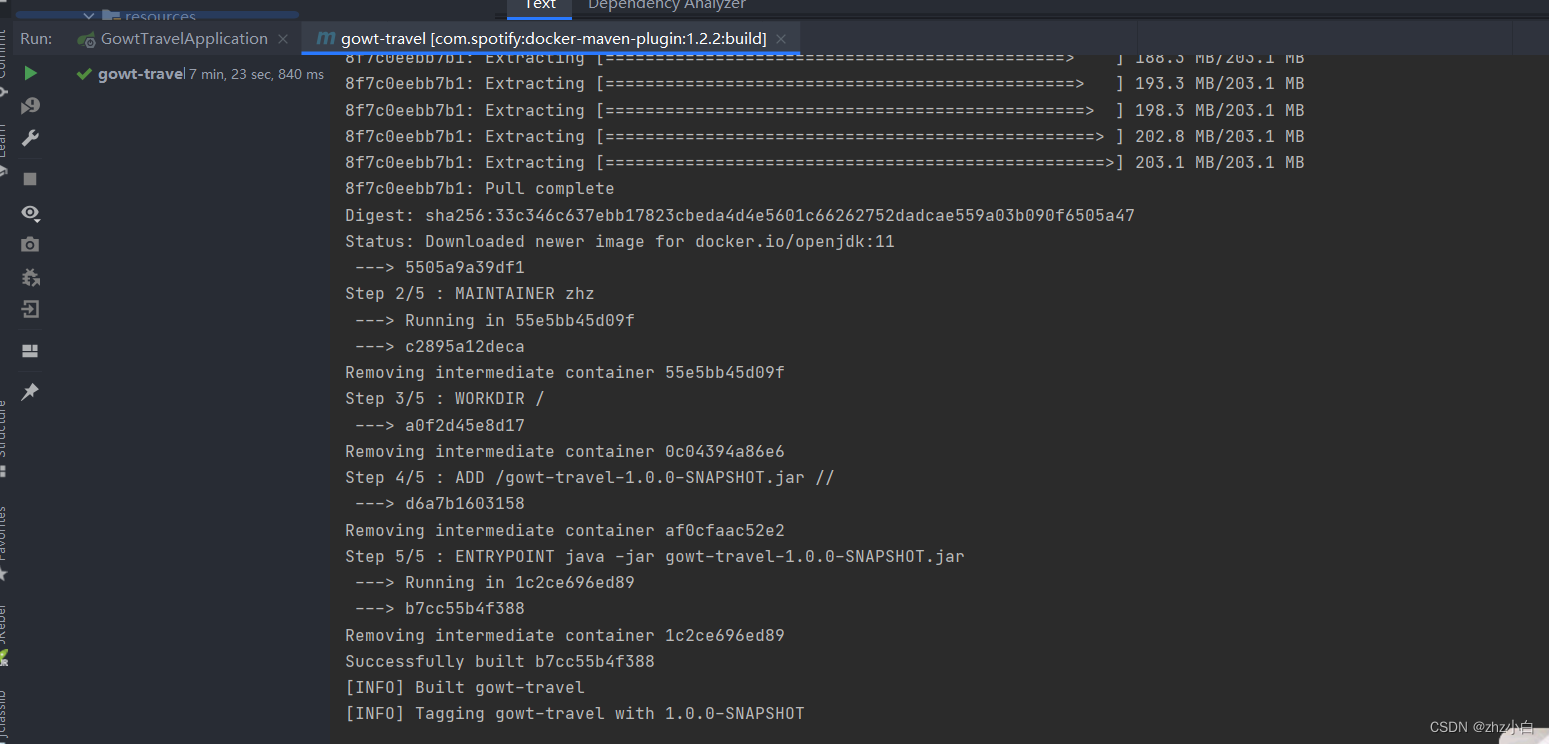Image resolution: width=1549 pixels, height=744 pixels.
Task: Select the Text tab
Action: tap(539, 6)
